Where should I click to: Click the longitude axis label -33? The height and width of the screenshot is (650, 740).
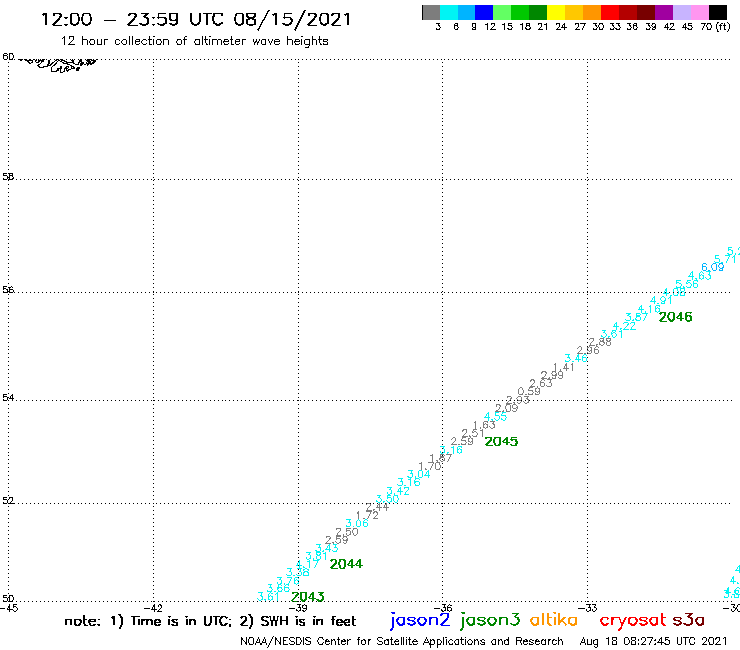pos(588,608)
